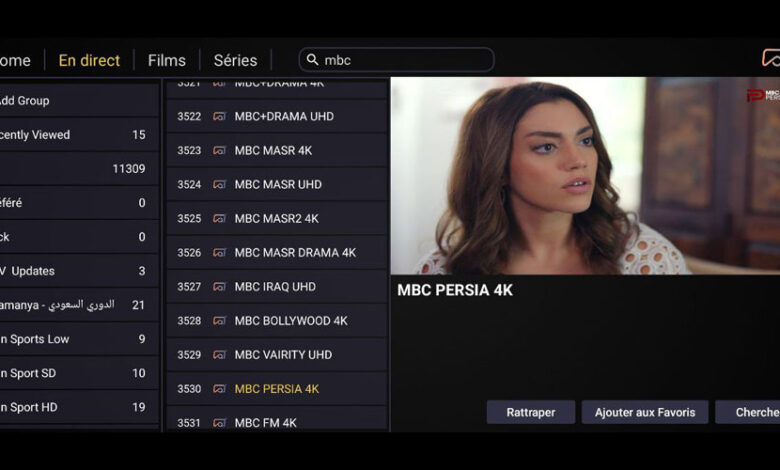Select the En direct tab
The width and height of the screenshot is (780, 470).
pyautogui.click(x=90, y=61)
